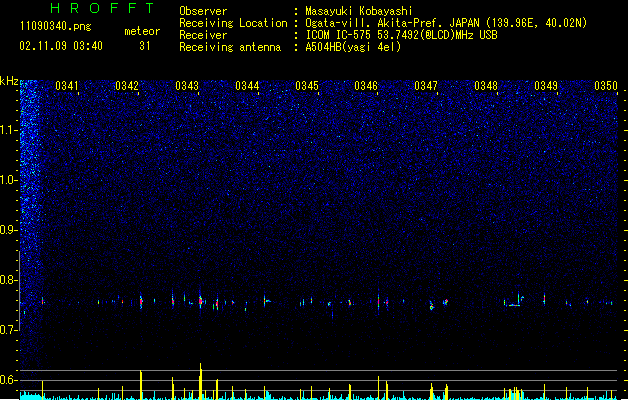Image resolution: width=629 pixels, height=400 pixels.
Task: Click the meteor count value 31
Action: [x=145, y=46]
